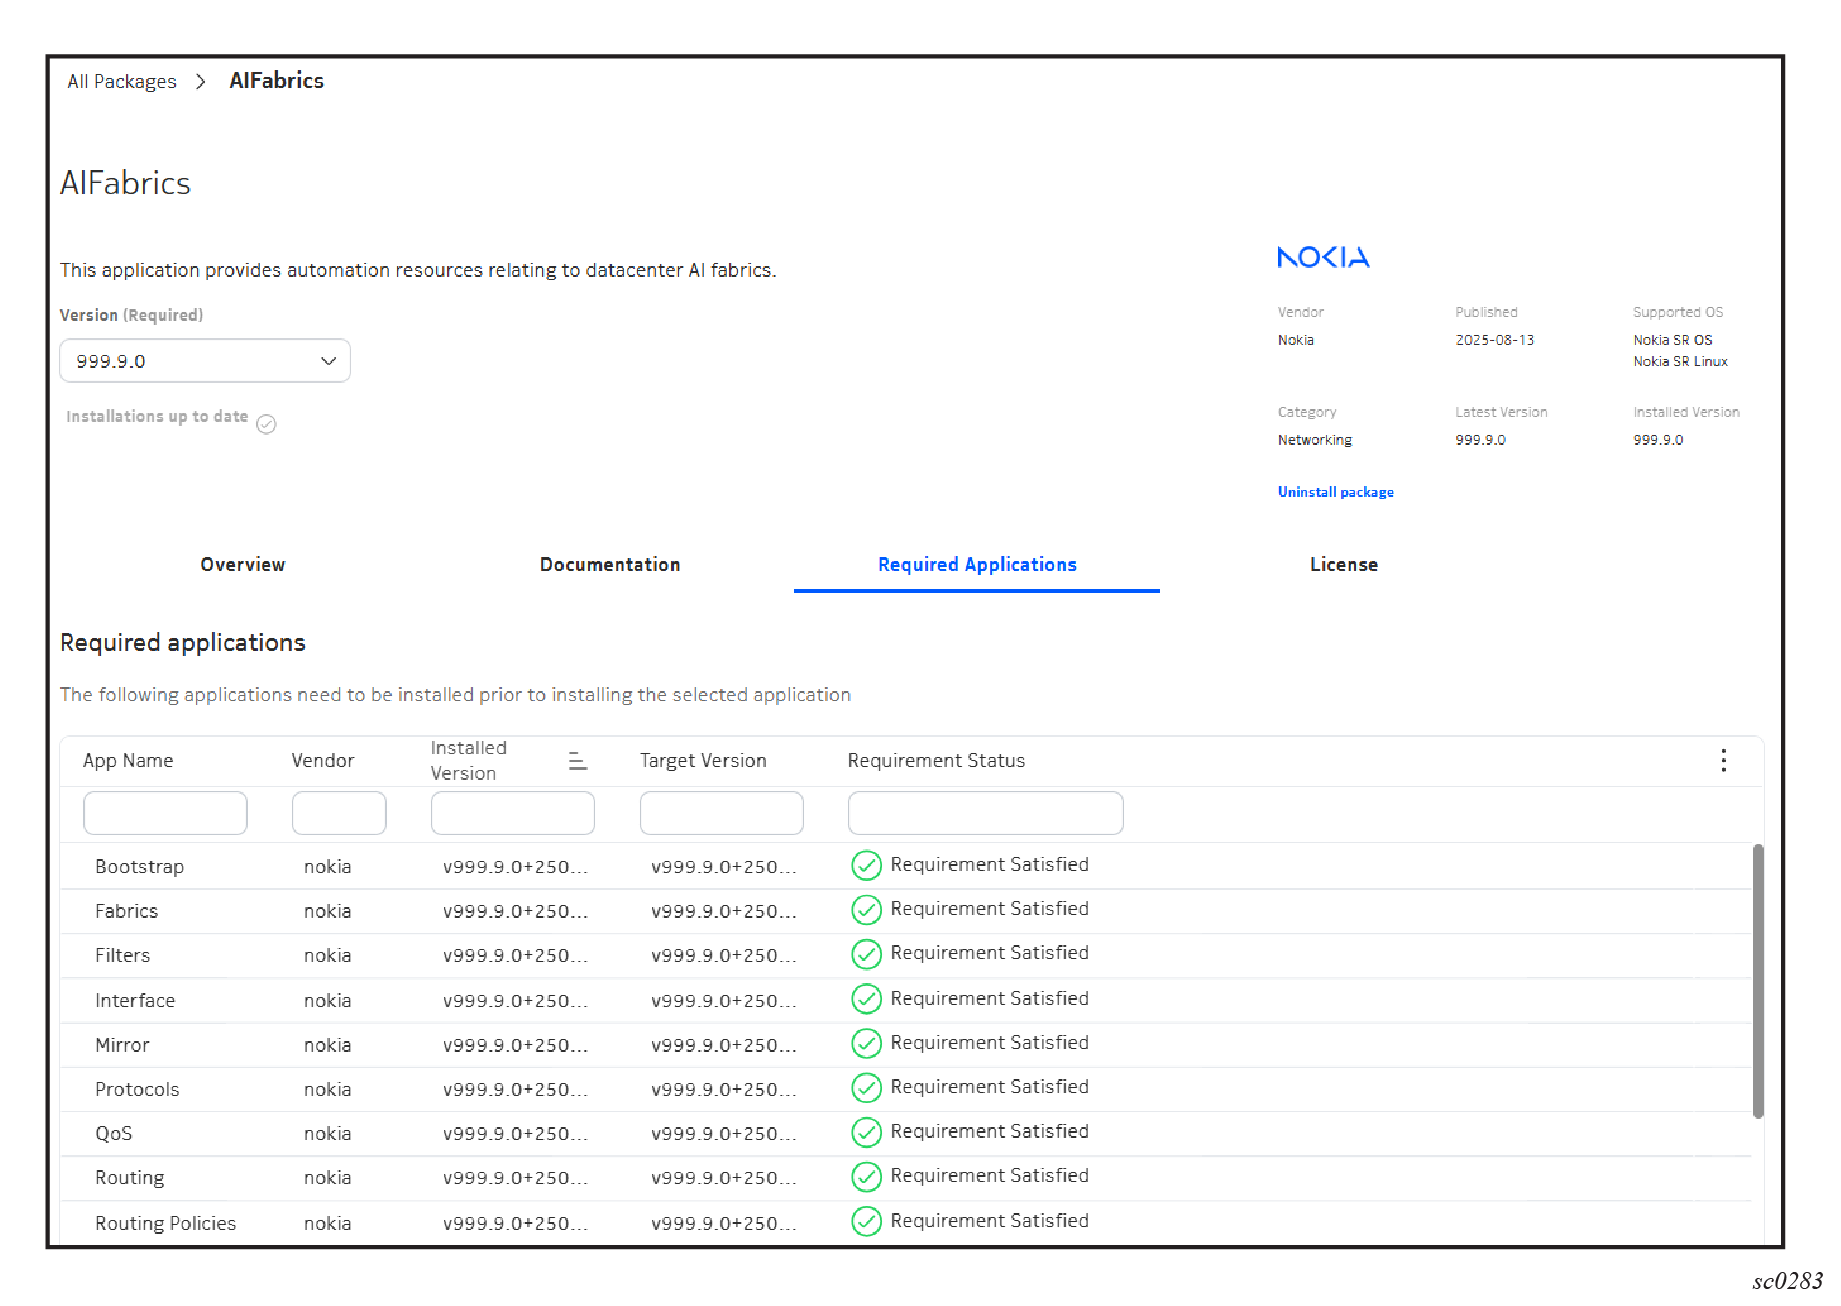Click the Routing Policies row check icon
Screen dimensions: 1841x1306
(x=866, y=1222)
